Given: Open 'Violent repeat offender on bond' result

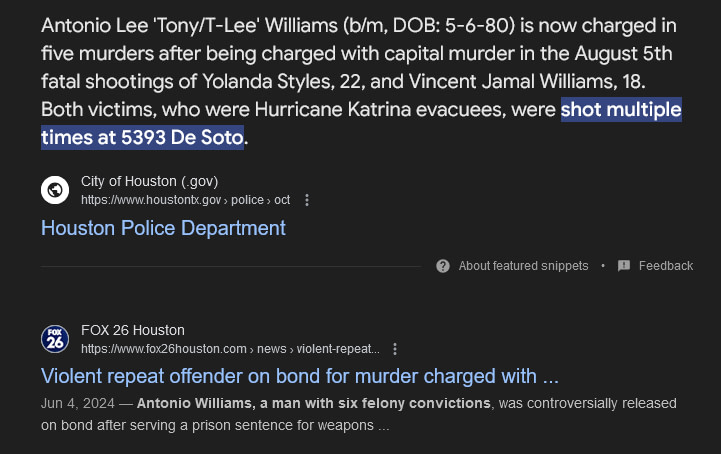Looking at the screenshot, I should pyautogui.click(x=300, y=376).
